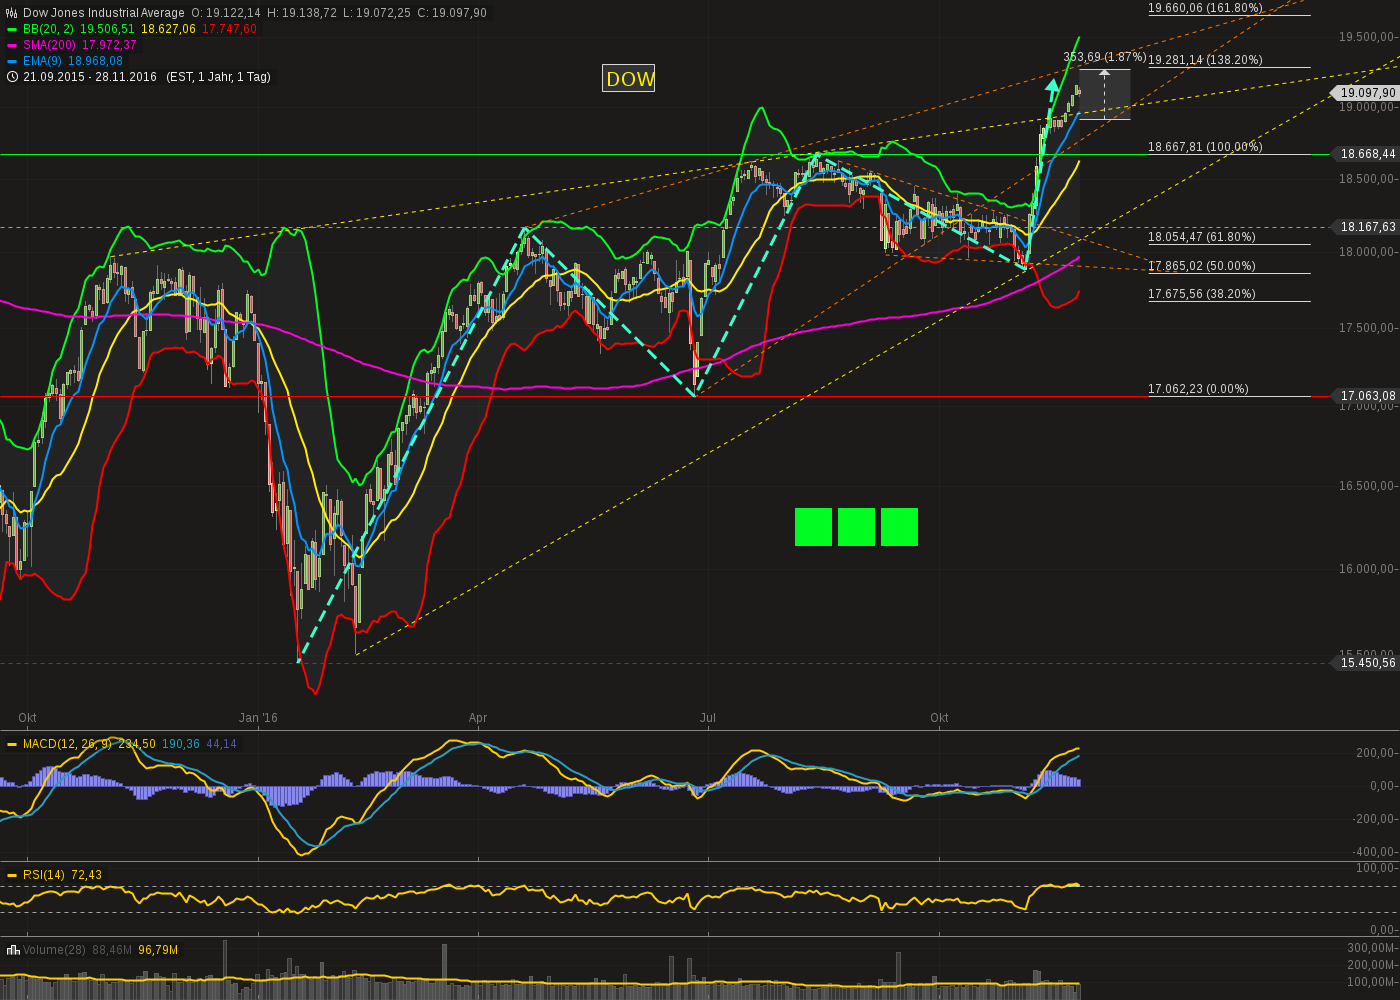Select the Fibonacci 161.80% level label
Screen dimensions: 1400x1000
point(1205,8)
